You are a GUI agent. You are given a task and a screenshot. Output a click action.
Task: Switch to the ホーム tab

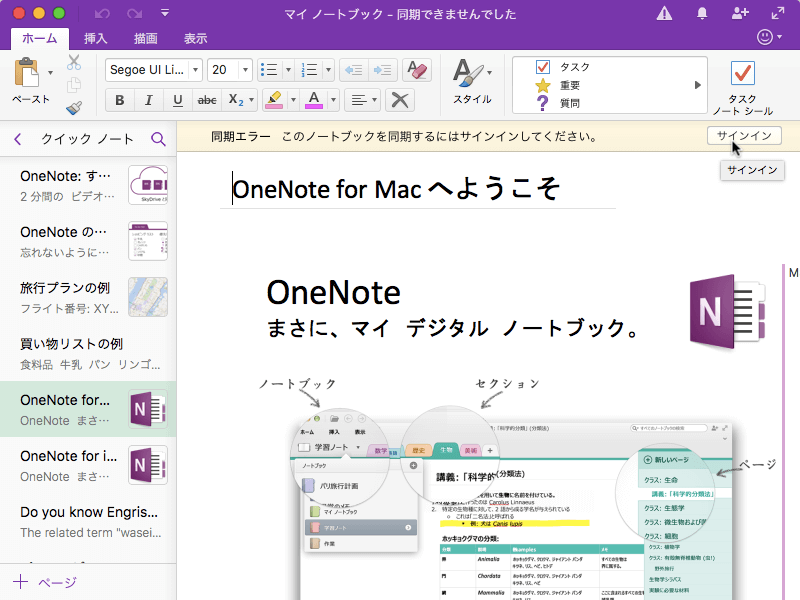(x=40, y=38)
